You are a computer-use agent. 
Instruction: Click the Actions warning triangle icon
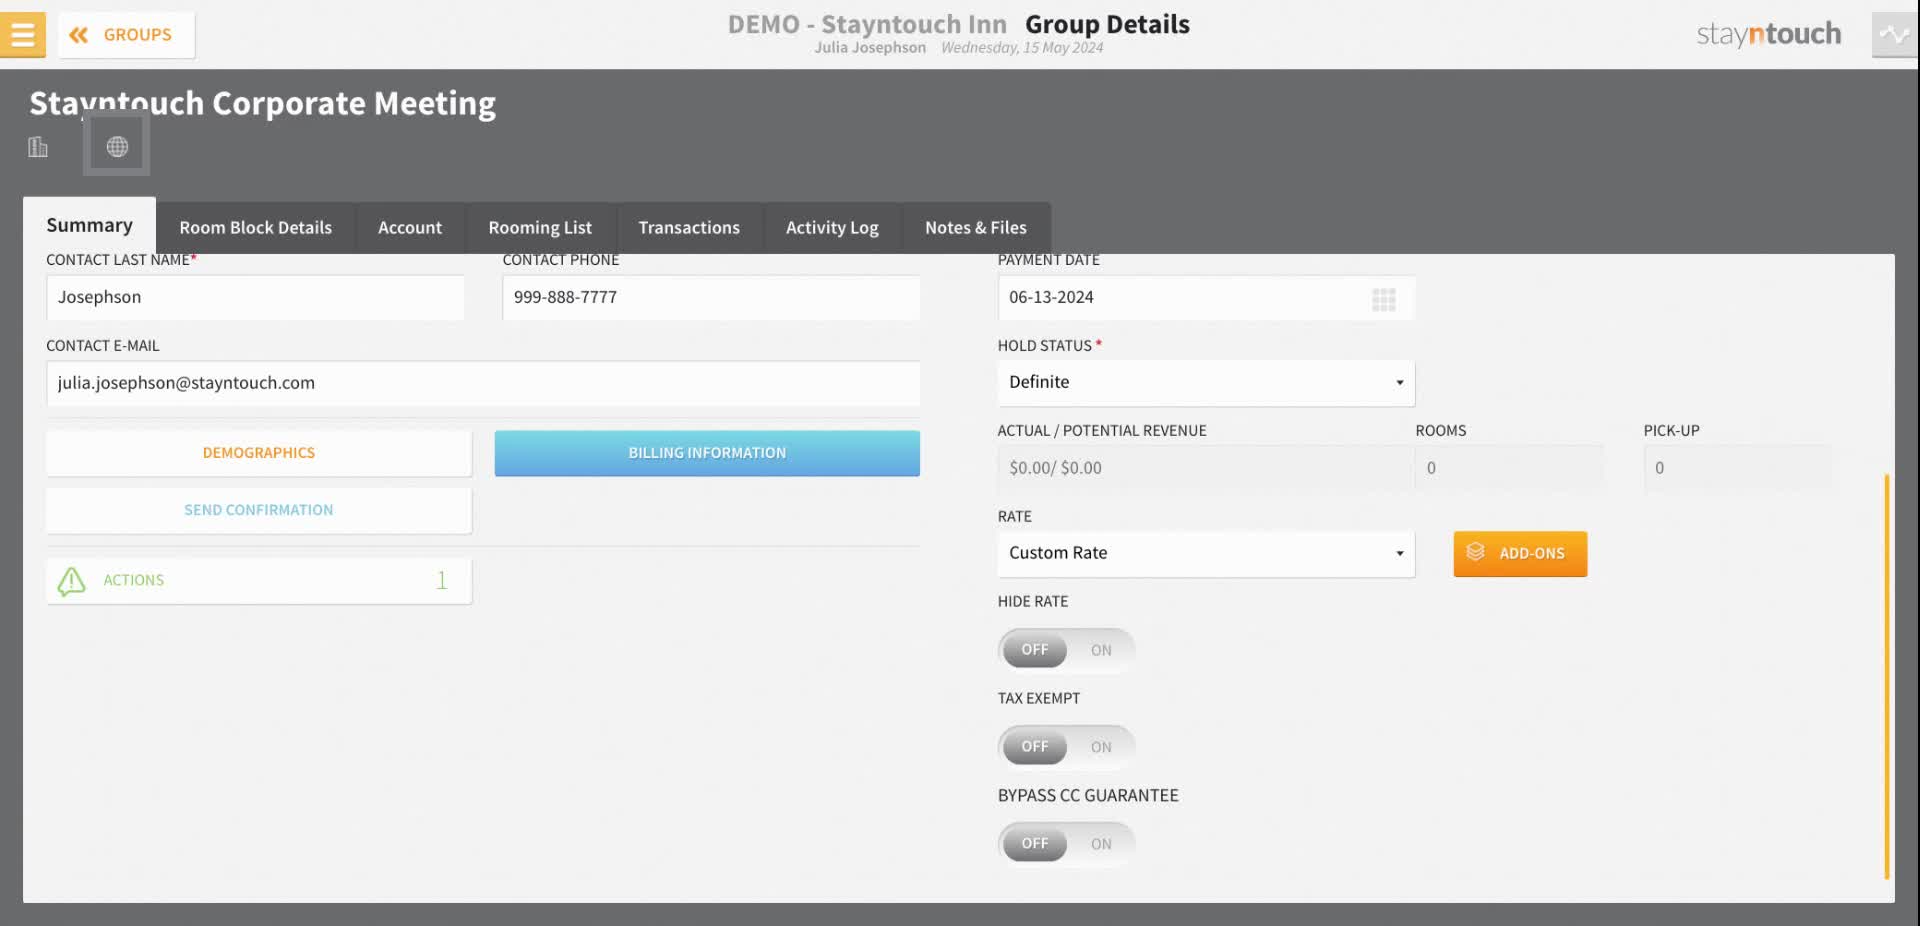tap(72, 581)
